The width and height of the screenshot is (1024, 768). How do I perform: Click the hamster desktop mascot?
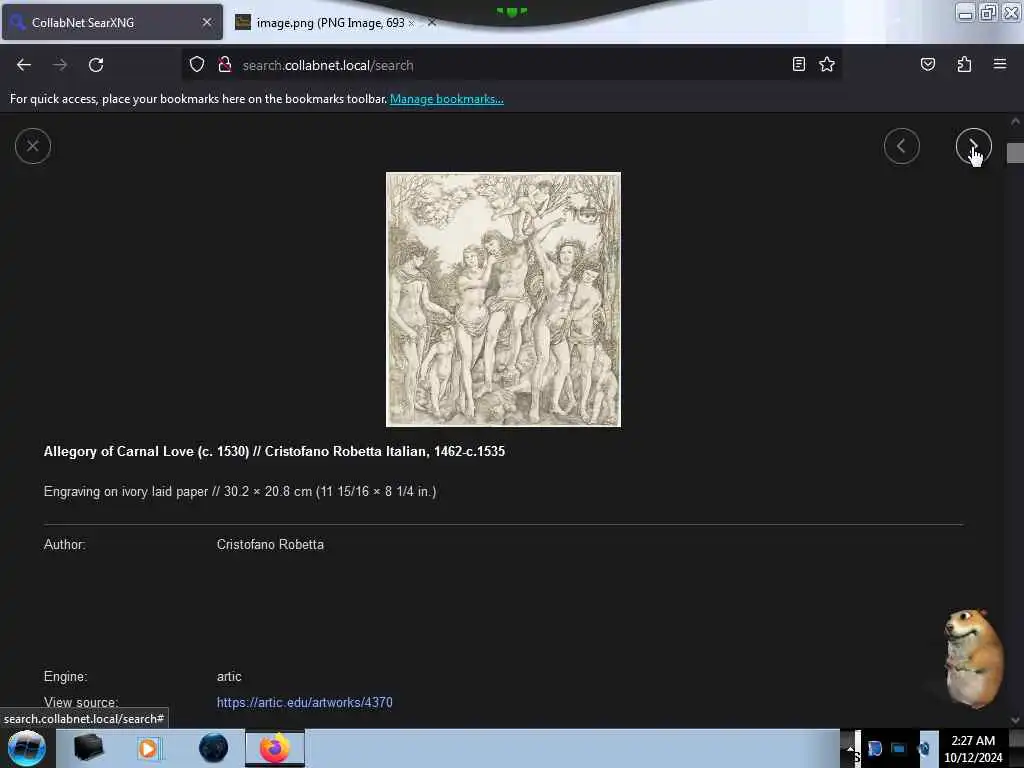coord(972,658)
